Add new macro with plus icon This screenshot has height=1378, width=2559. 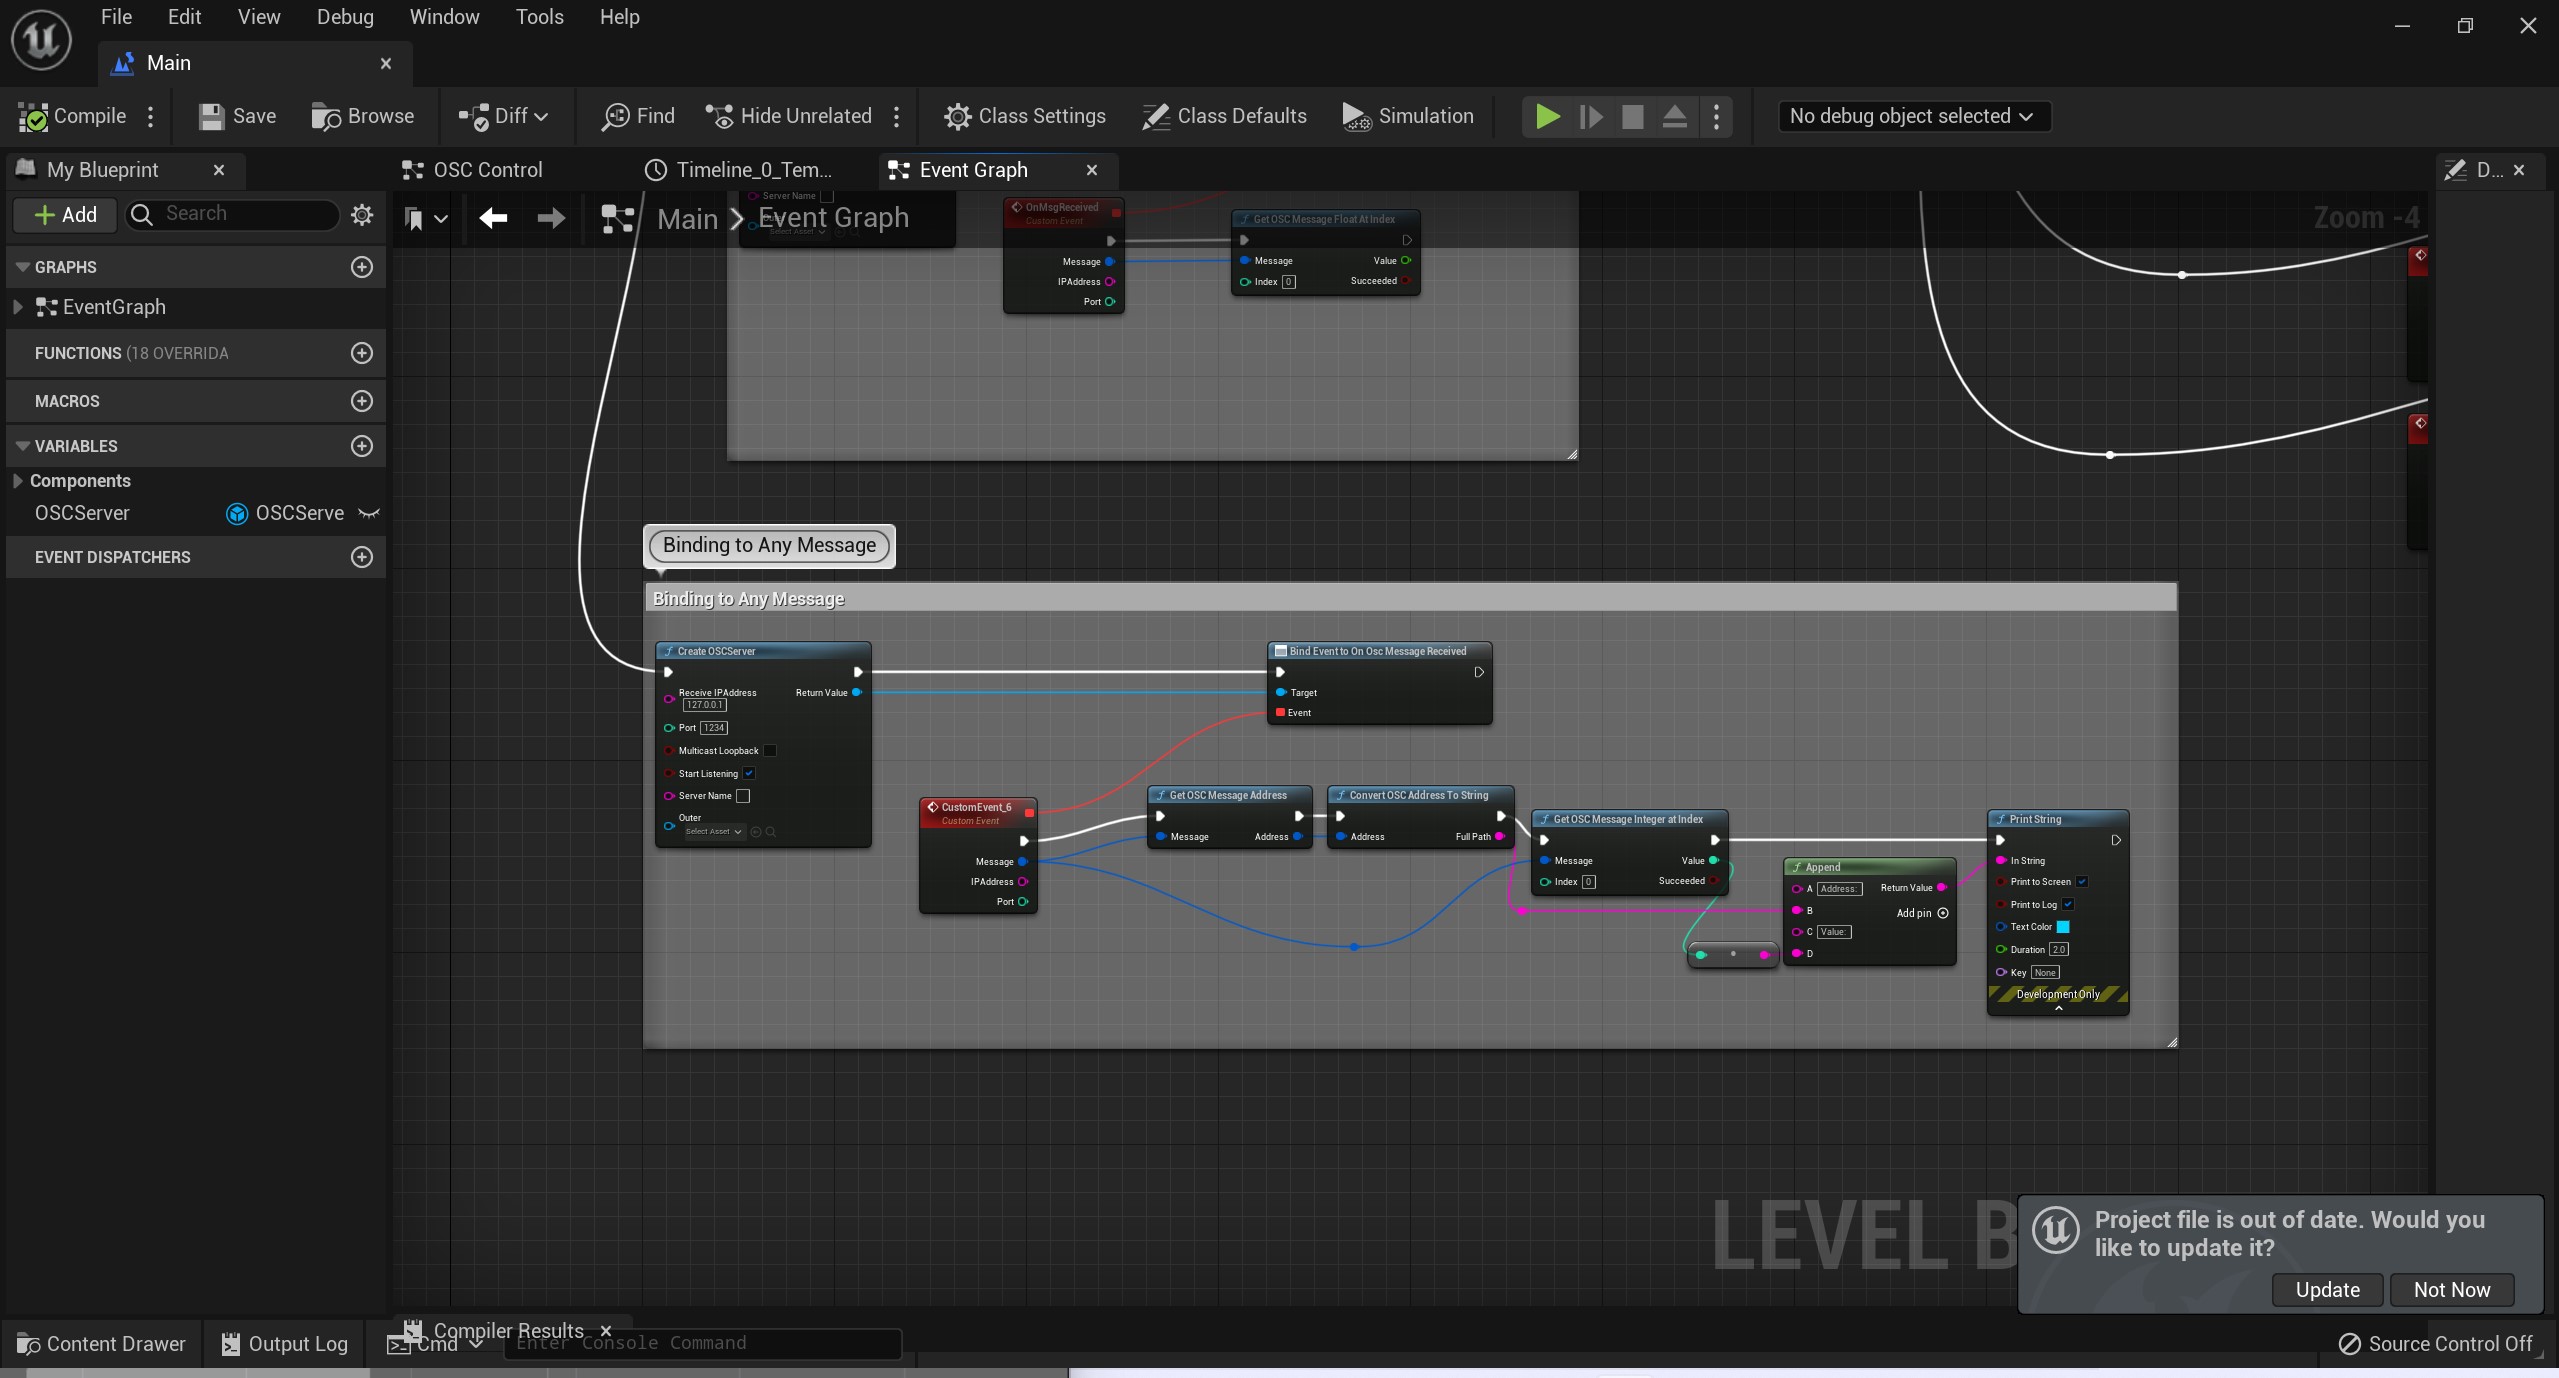(x=362, y=401)
